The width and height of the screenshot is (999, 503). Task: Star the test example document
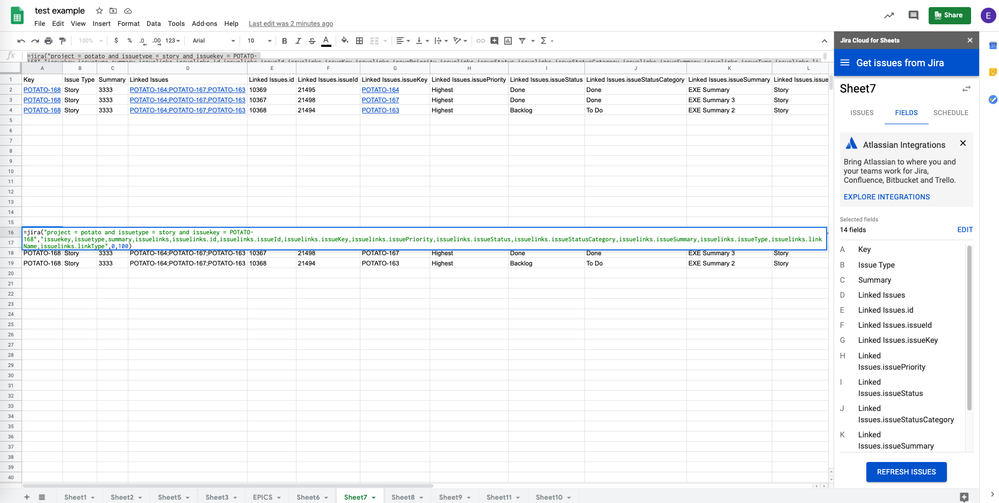click(99, 11)
